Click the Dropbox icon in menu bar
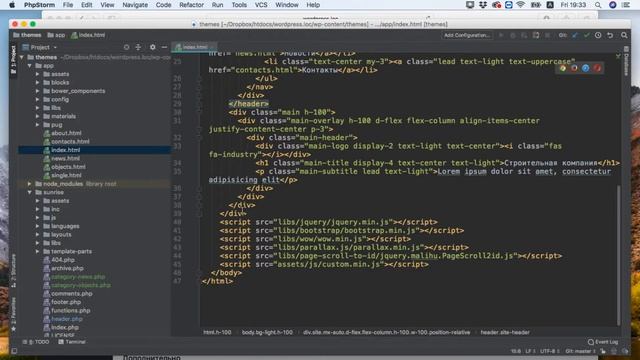This screenshot has width=640, height=360. [483, 5]
